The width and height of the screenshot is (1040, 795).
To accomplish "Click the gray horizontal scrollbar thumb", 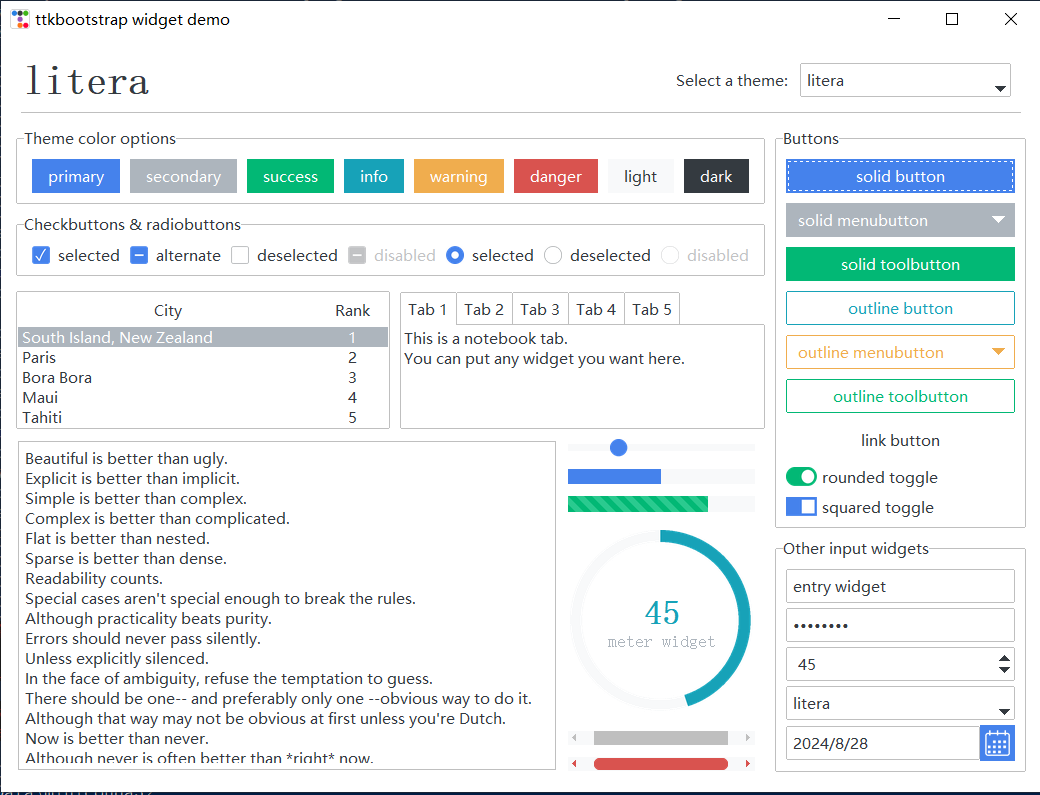I will coord(661,738).
